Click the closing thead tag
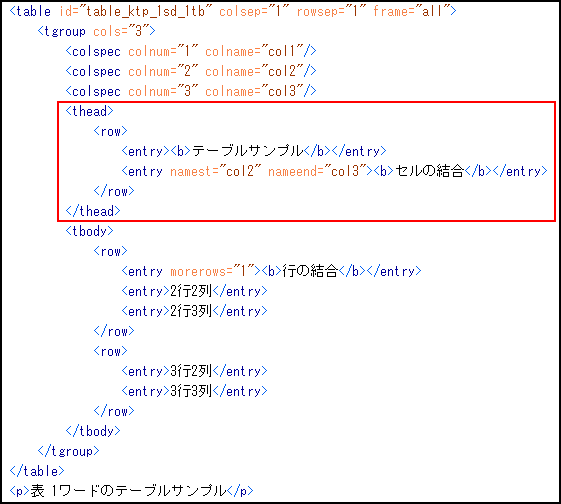This screenshot has height=504, width=561. click(93, 211)
